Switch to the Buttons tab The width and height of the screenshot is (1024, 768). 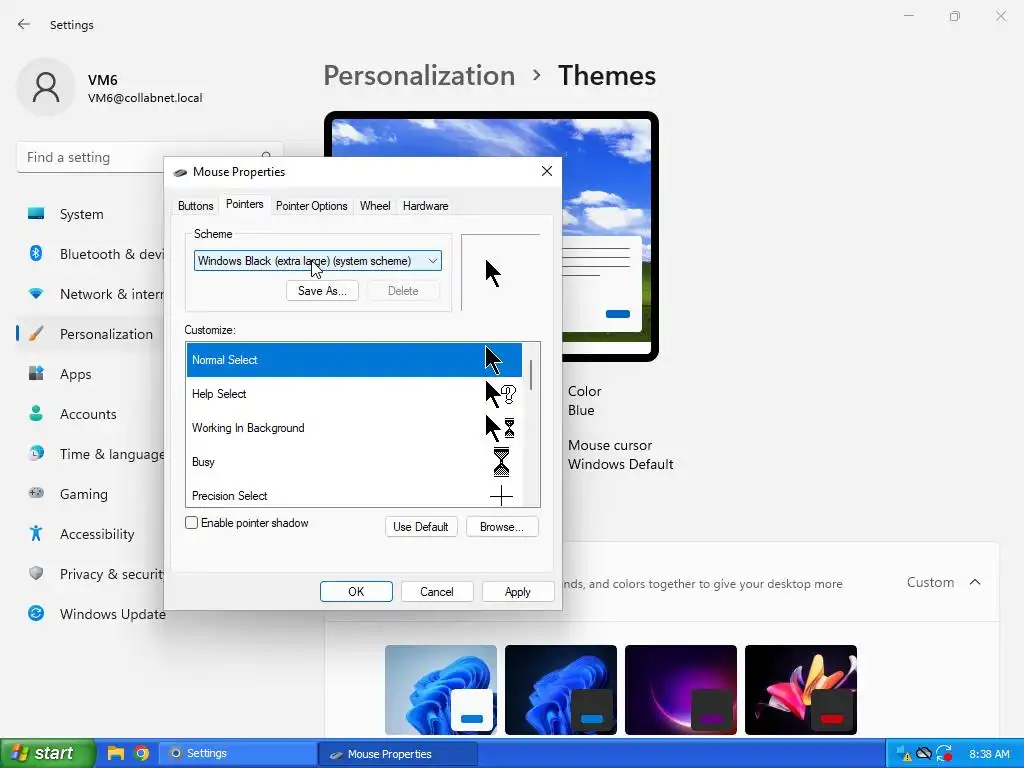195,206
